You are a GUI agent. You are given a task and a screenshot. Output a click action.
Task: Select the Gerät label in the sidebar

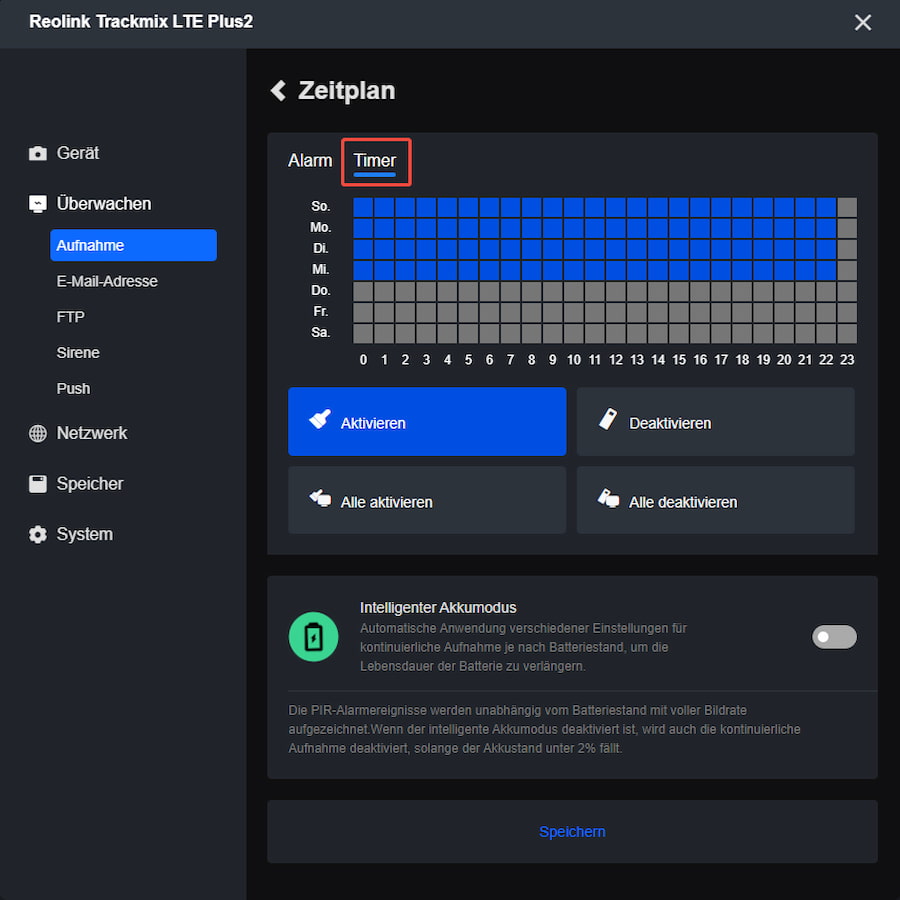77,153
